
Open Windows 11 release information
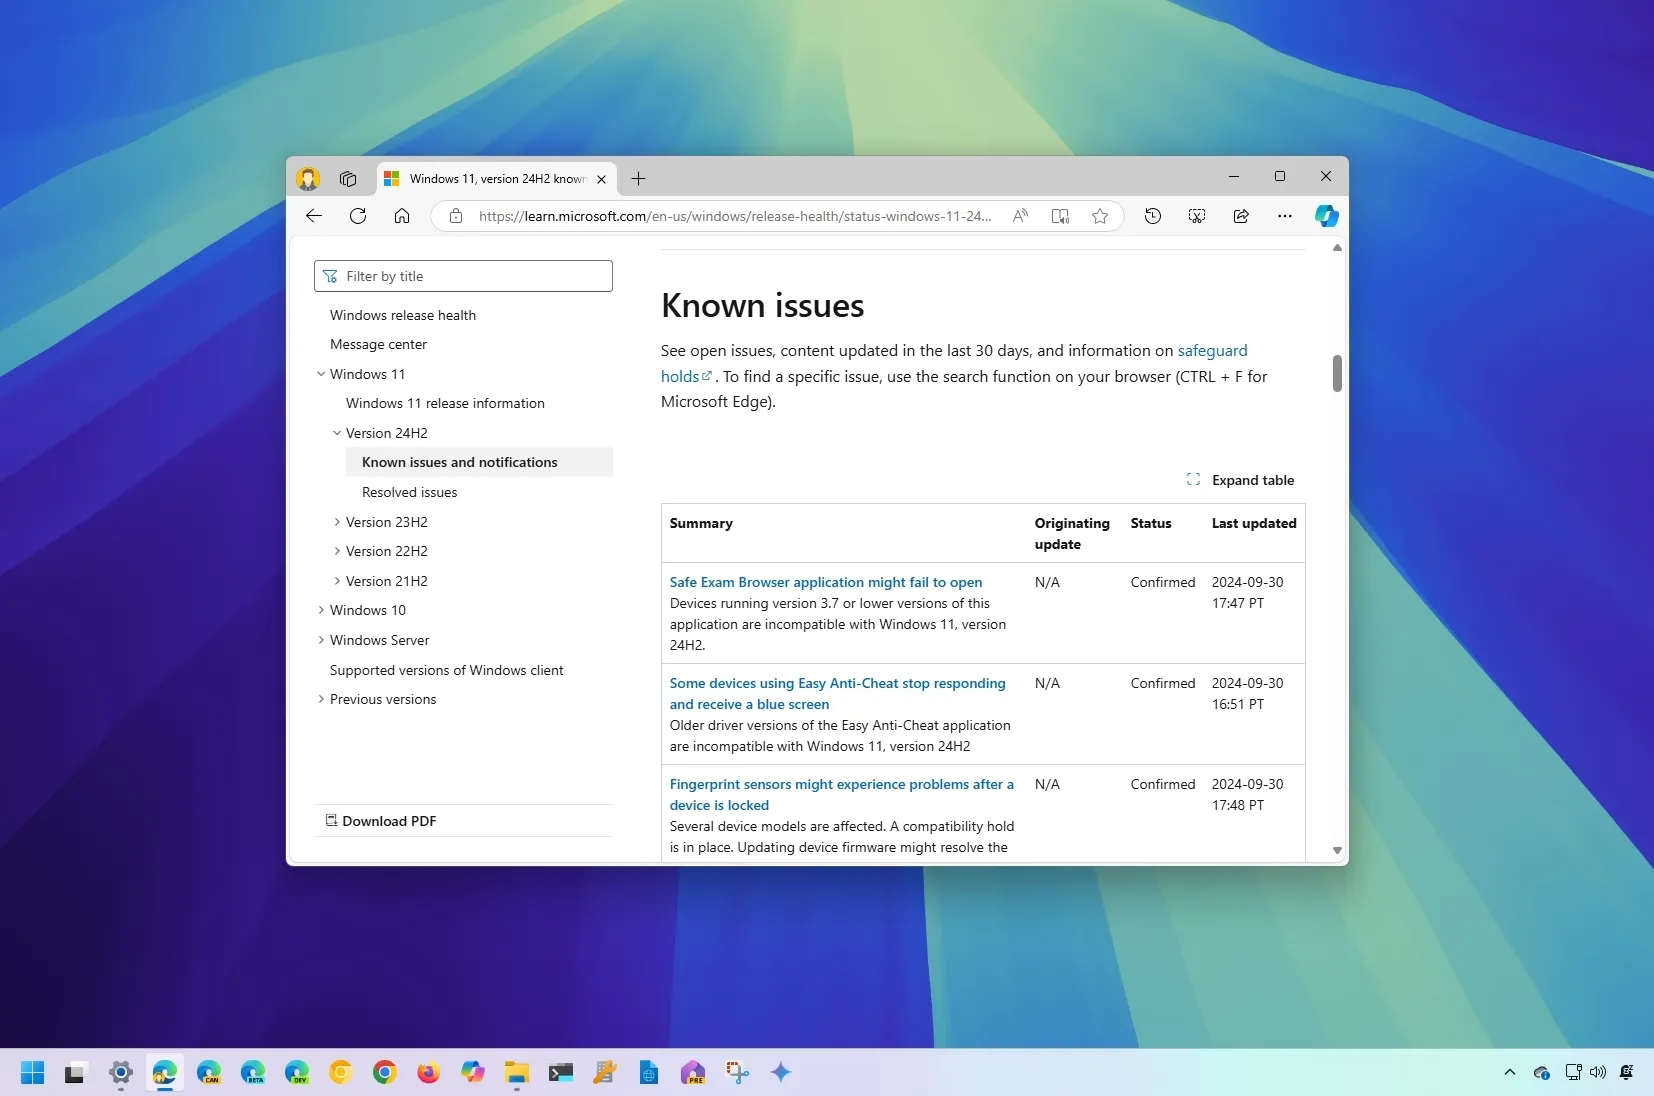(x=445, y=403)
